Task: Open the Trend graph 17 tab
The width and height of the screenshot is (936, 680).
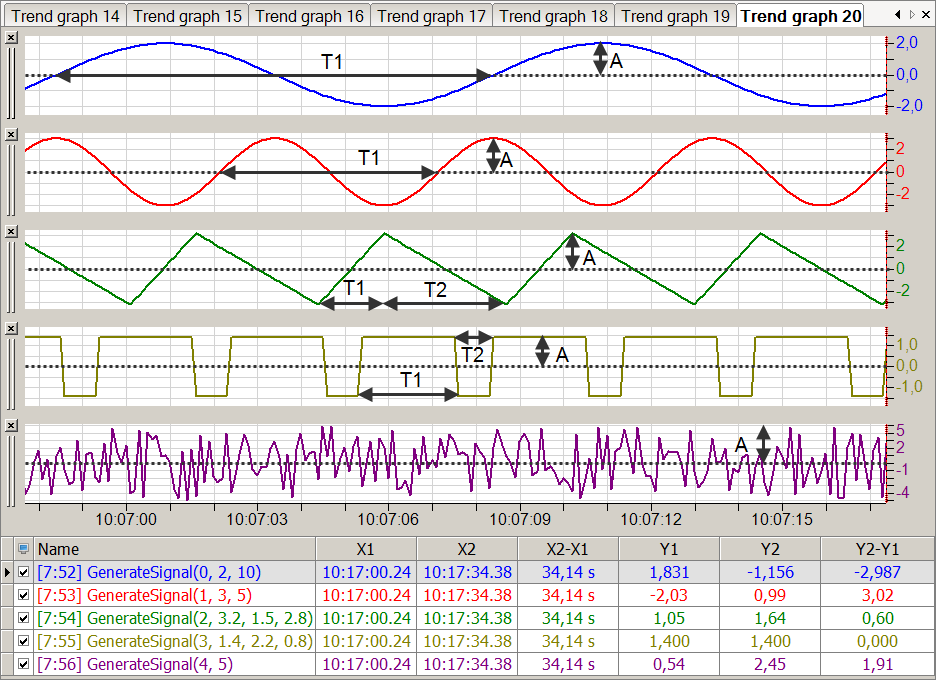Action: (x=431, y=16)
